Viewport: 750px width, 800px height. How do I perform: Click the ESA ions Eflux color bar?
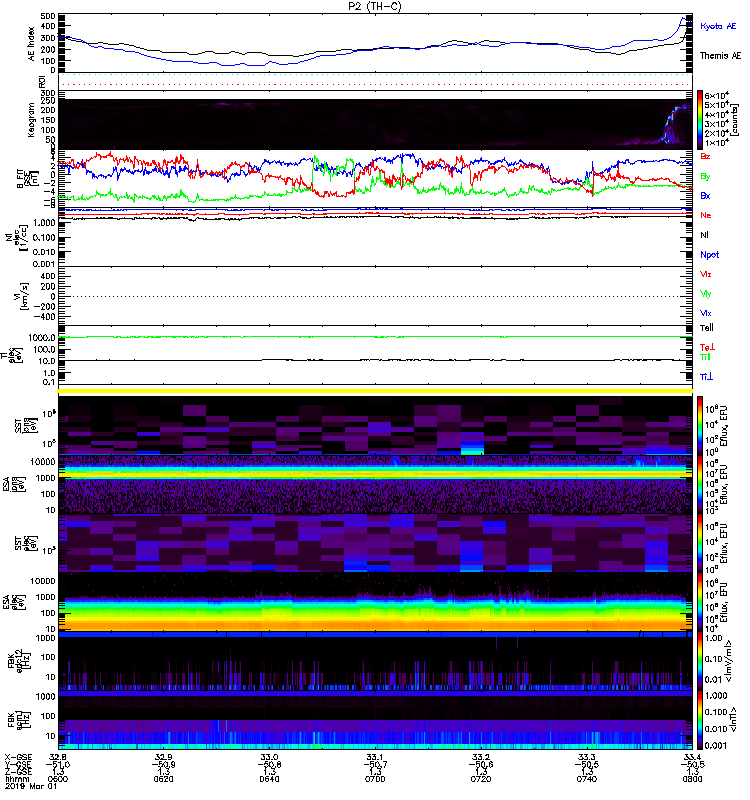coord(700,485)
